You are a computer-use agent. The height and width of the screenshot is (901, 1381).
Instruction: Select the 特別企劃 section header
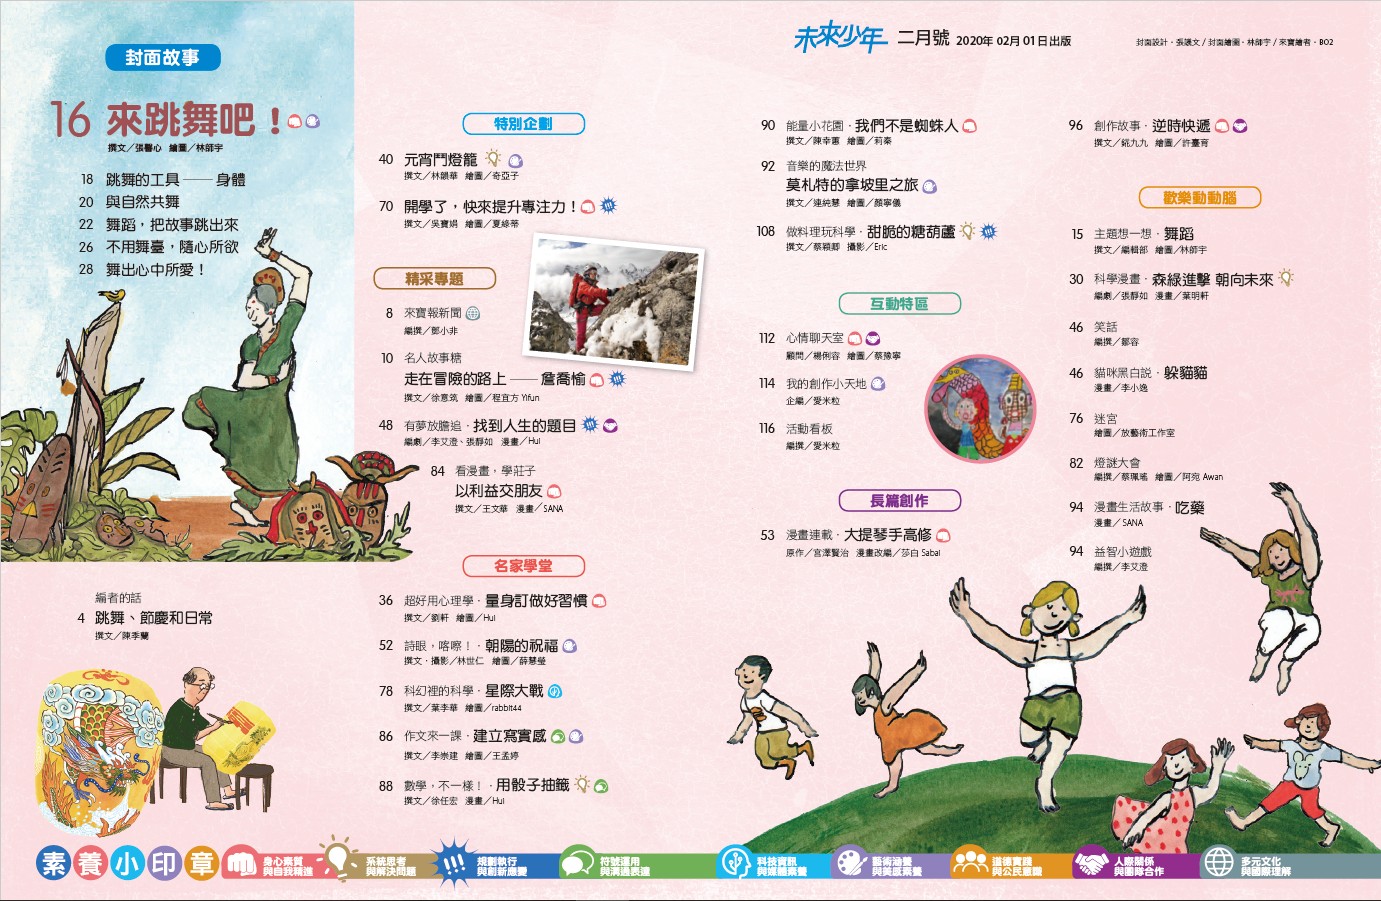coord(523,124)
